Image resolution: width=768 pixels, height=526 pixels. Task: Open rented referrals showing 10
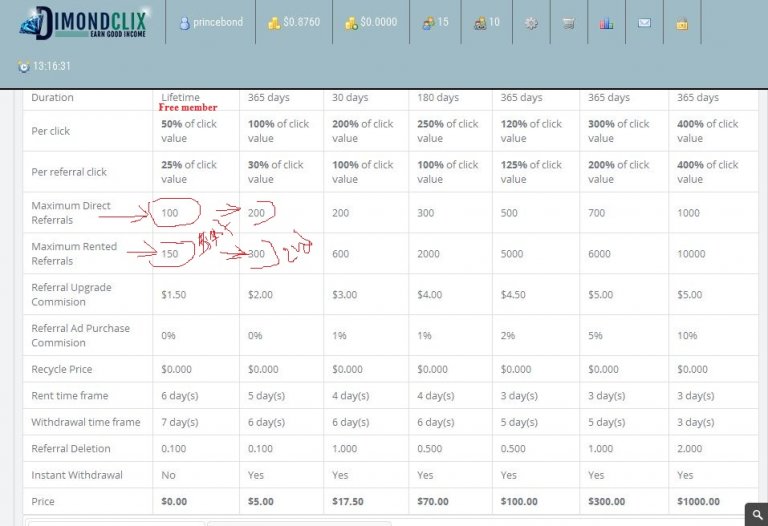point(487,22)
